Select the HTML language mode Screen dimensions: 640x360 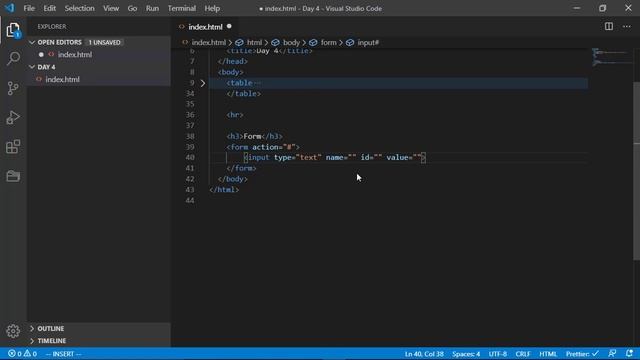pyautogui.click(x=548, y=354)
